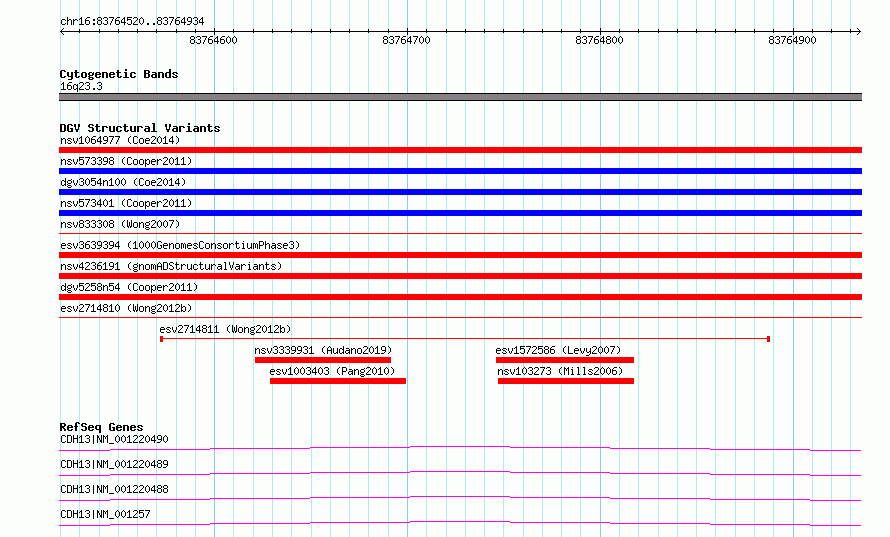Viewport: 890px width, 537px height.
Task: Select the blue bar under nsv573398
Action: (460, 171)
